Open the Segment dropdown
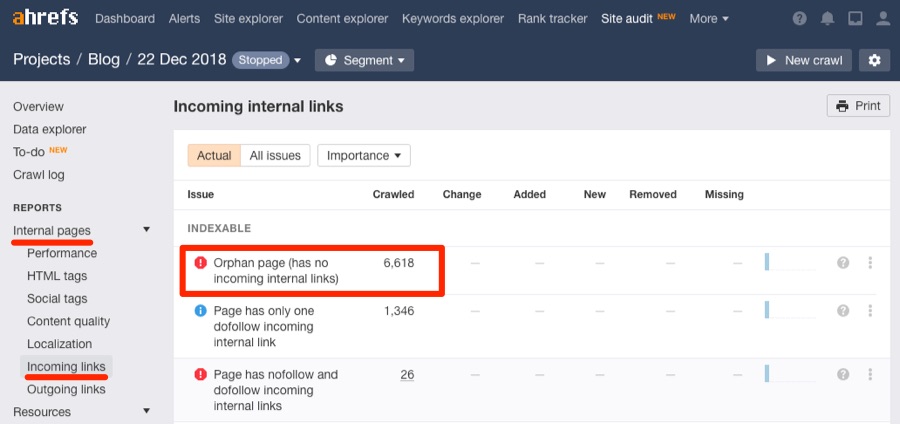Screen dimensions: 900x424 (364, 60)
